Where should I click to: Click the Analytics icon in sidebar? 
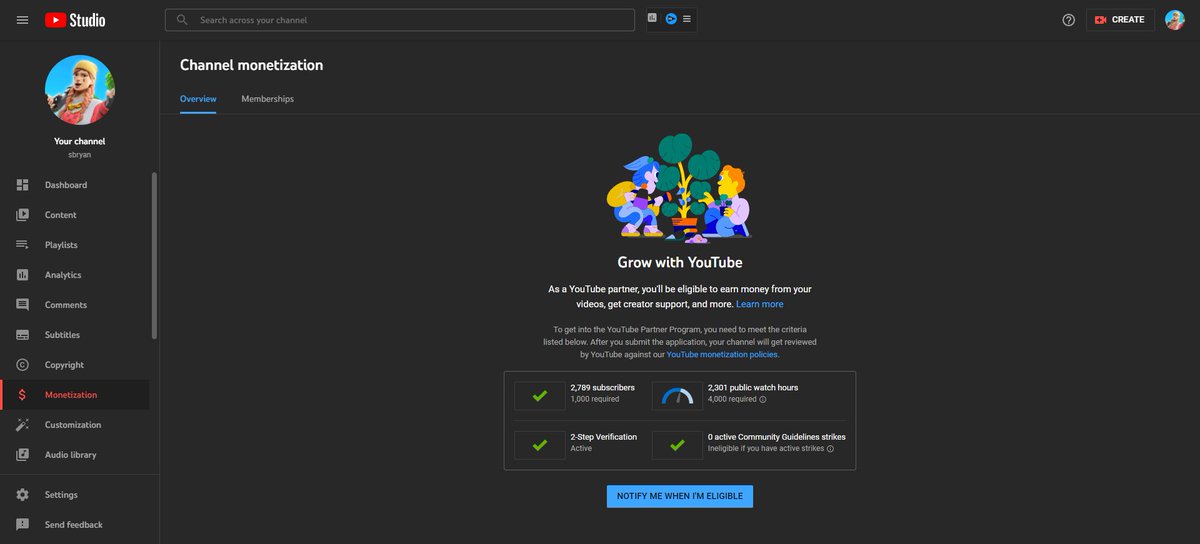22,275
